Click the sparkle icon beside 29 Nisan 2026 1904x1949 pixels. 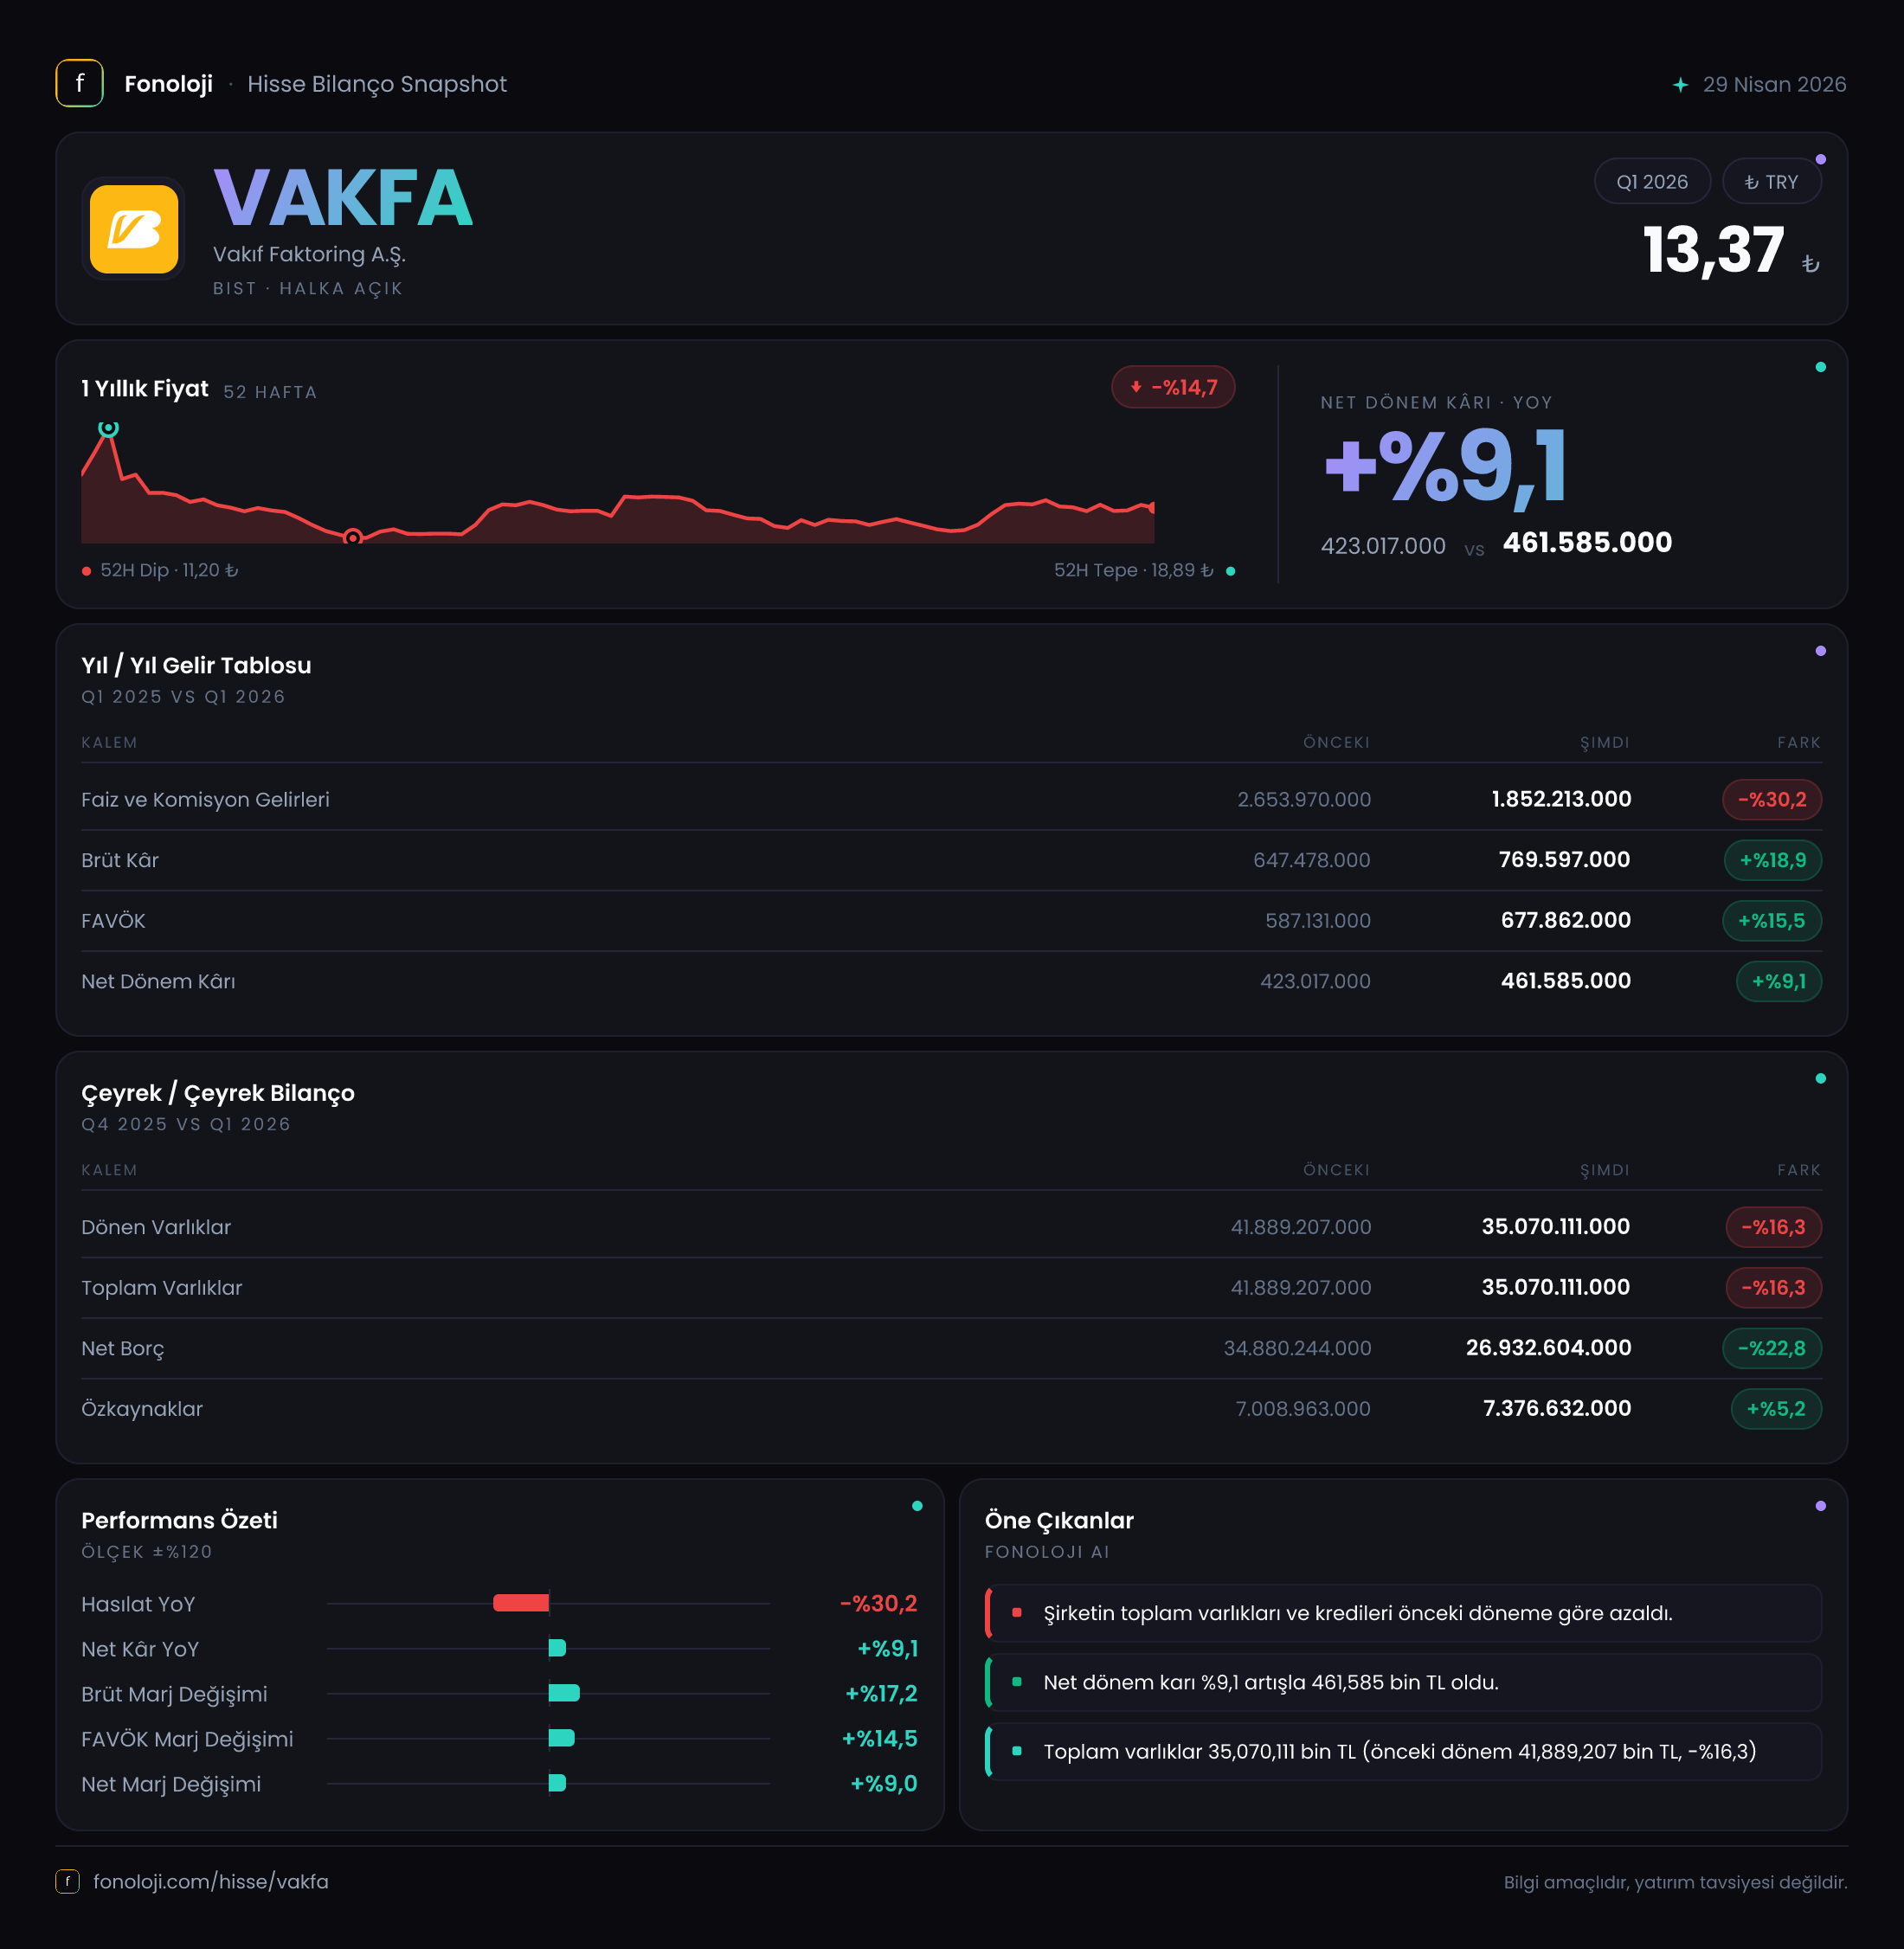[1681, 85]
